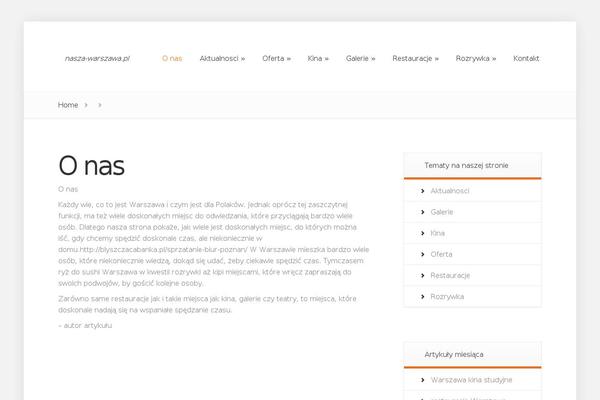The width and height of the screenshot is (600, 400).
Task: Click the nasza-warszawa.pl site logo
Action: click(x=98, y=59)
